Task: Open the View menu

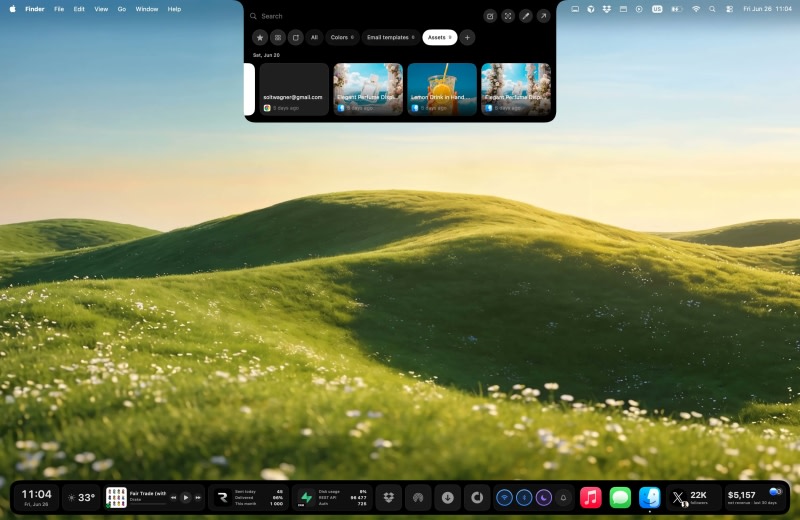Action: pos(101,9)
